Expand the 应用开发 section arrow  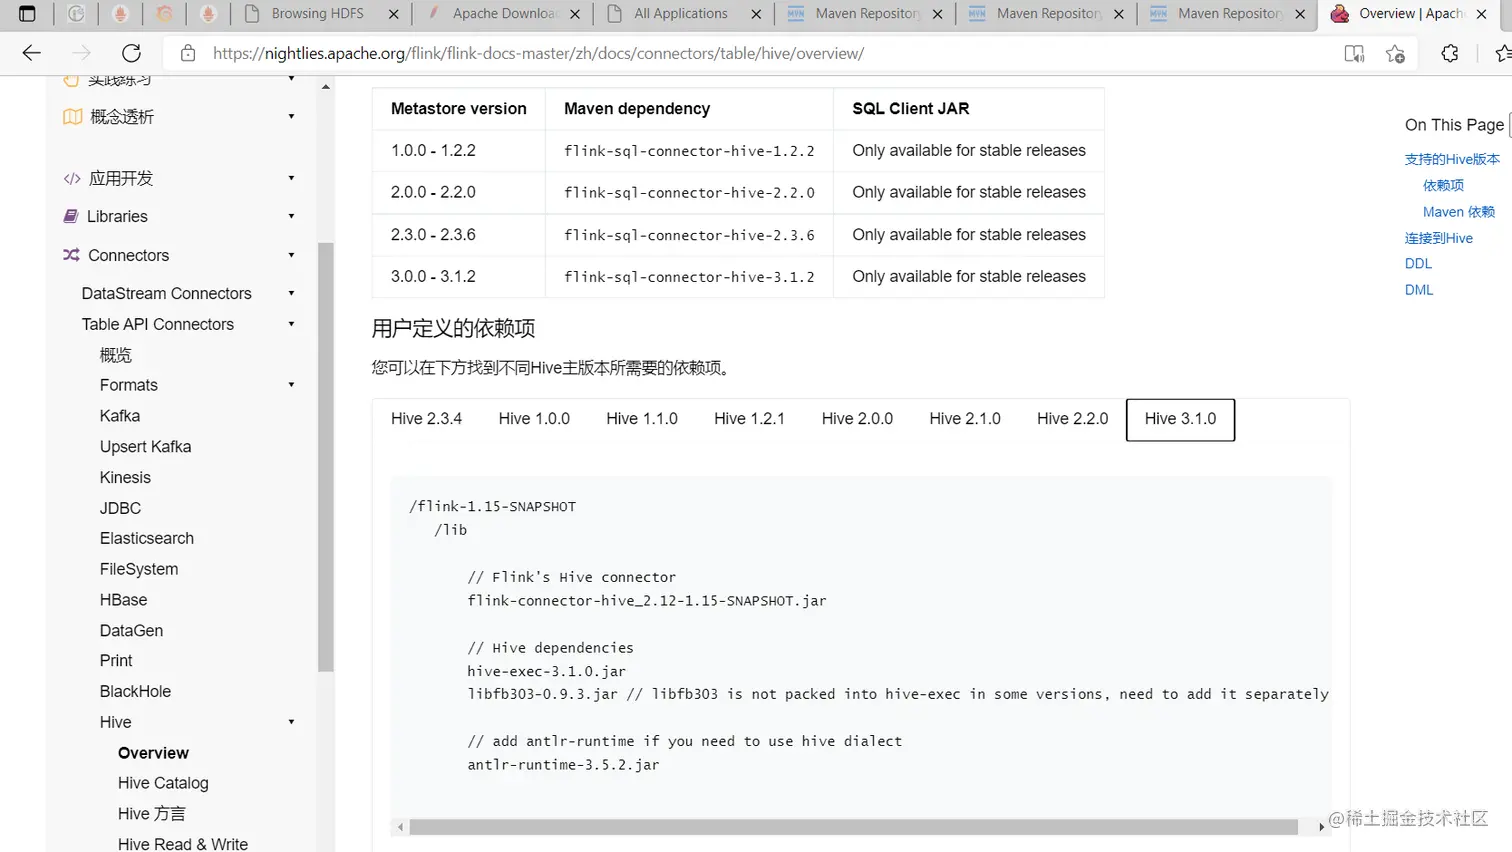coord(291,178)
